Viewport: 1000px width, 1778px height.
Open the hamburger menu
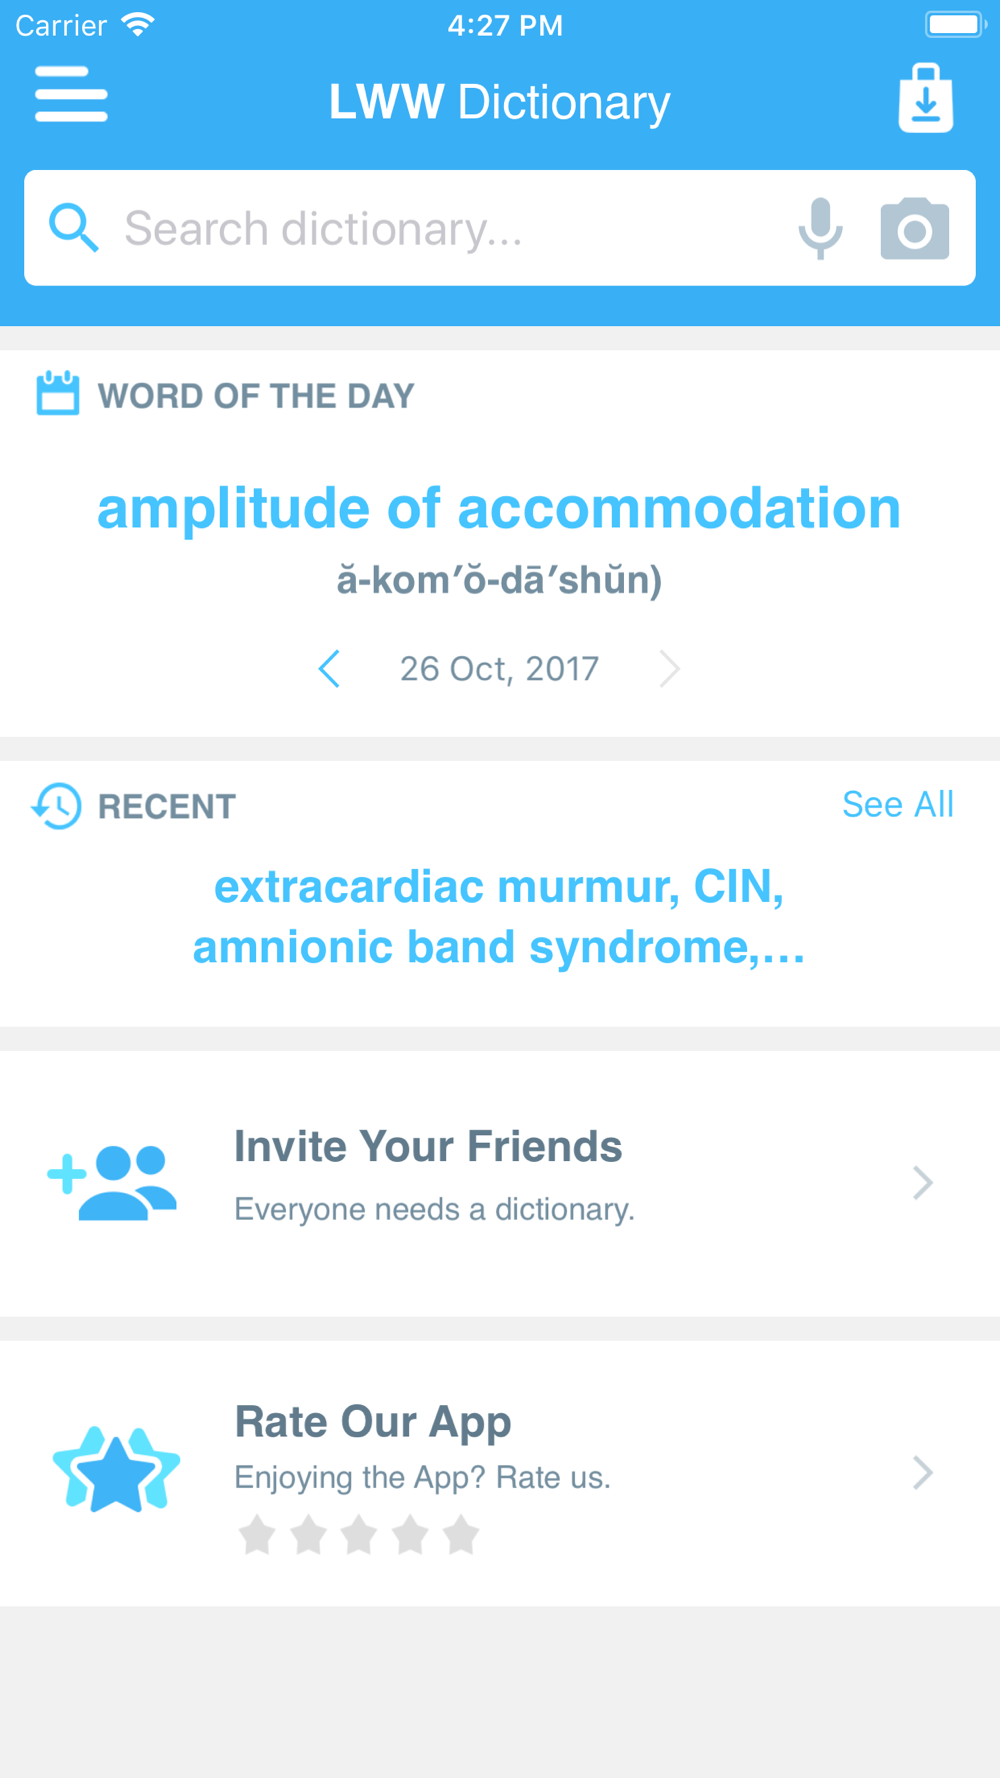point(71,95)
